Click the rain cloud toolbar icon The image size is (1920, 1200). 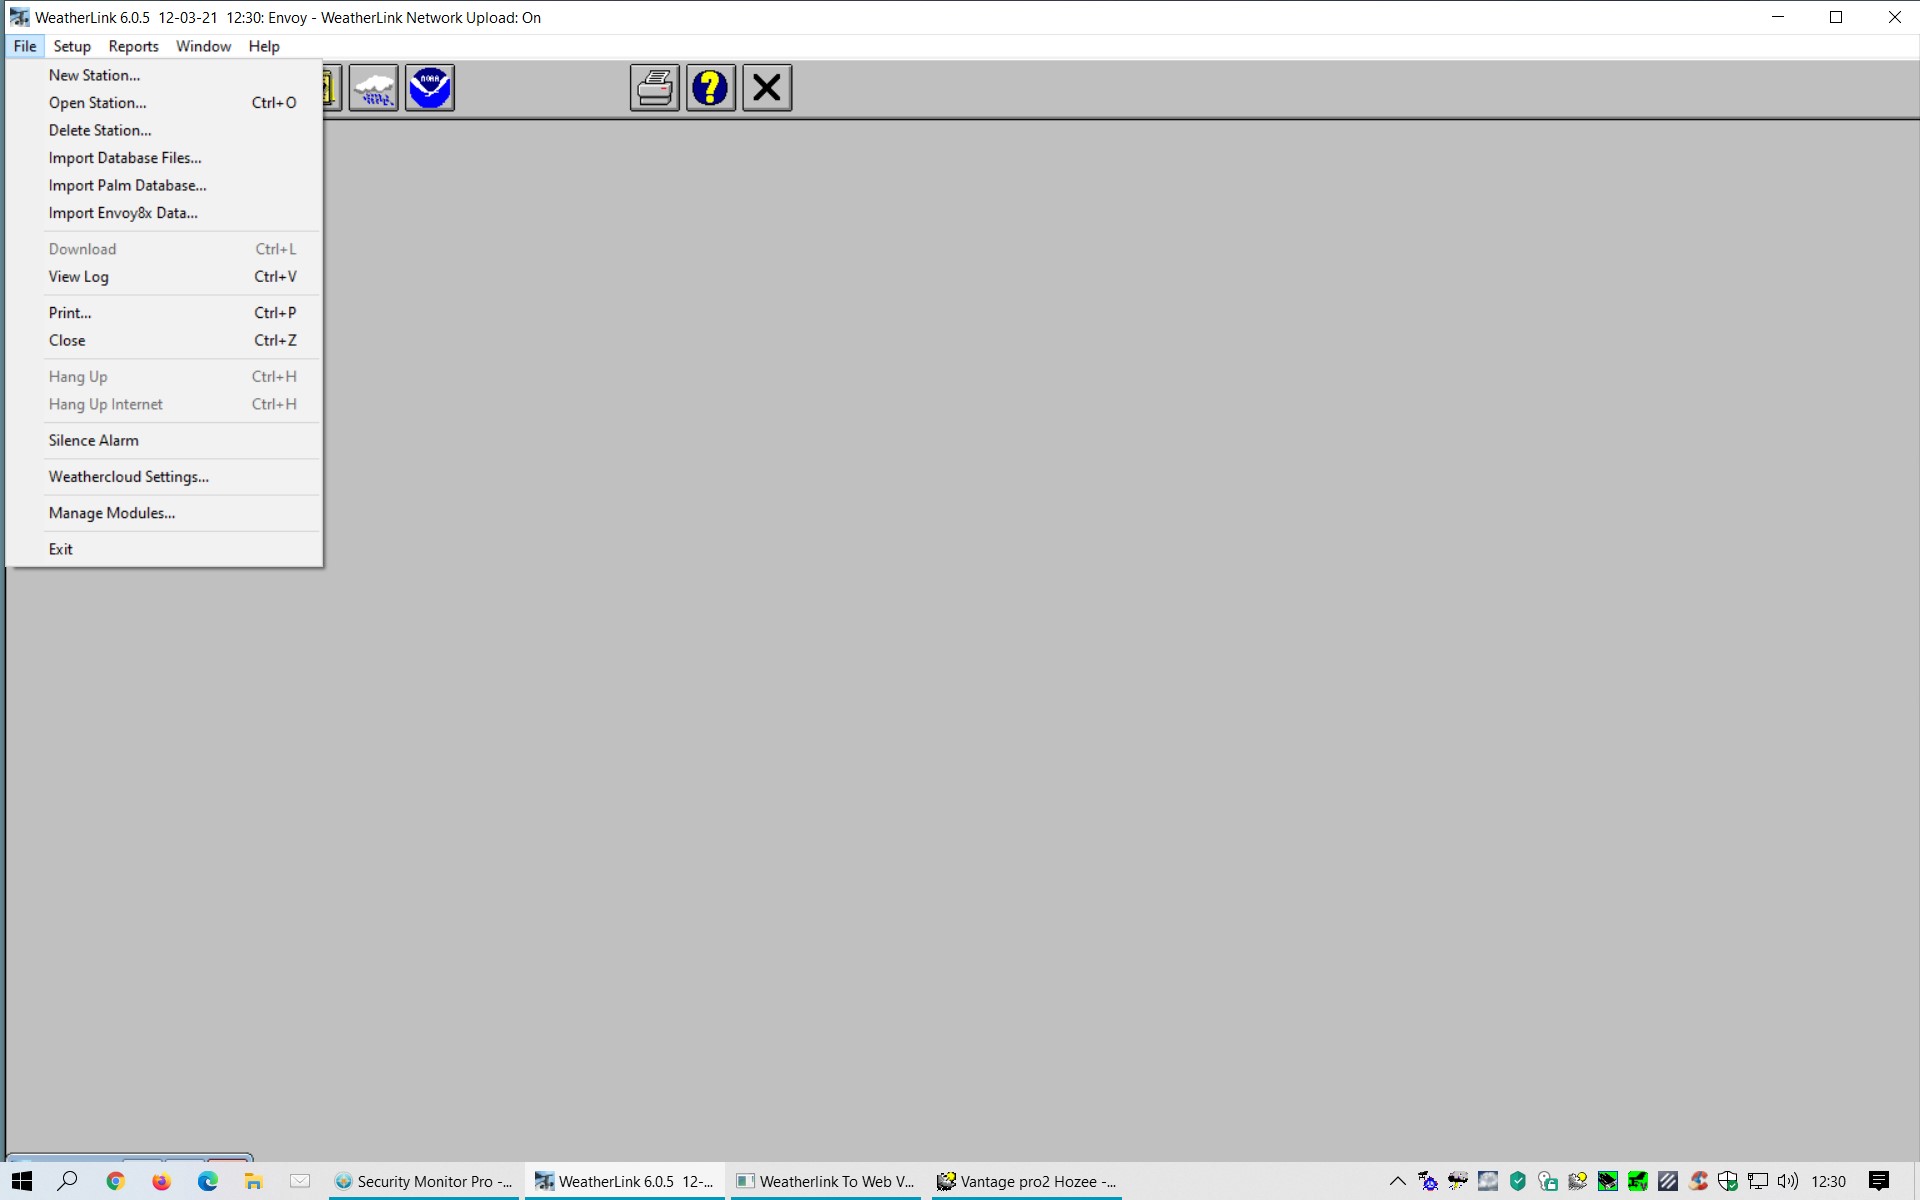click(x=374, y=88)
